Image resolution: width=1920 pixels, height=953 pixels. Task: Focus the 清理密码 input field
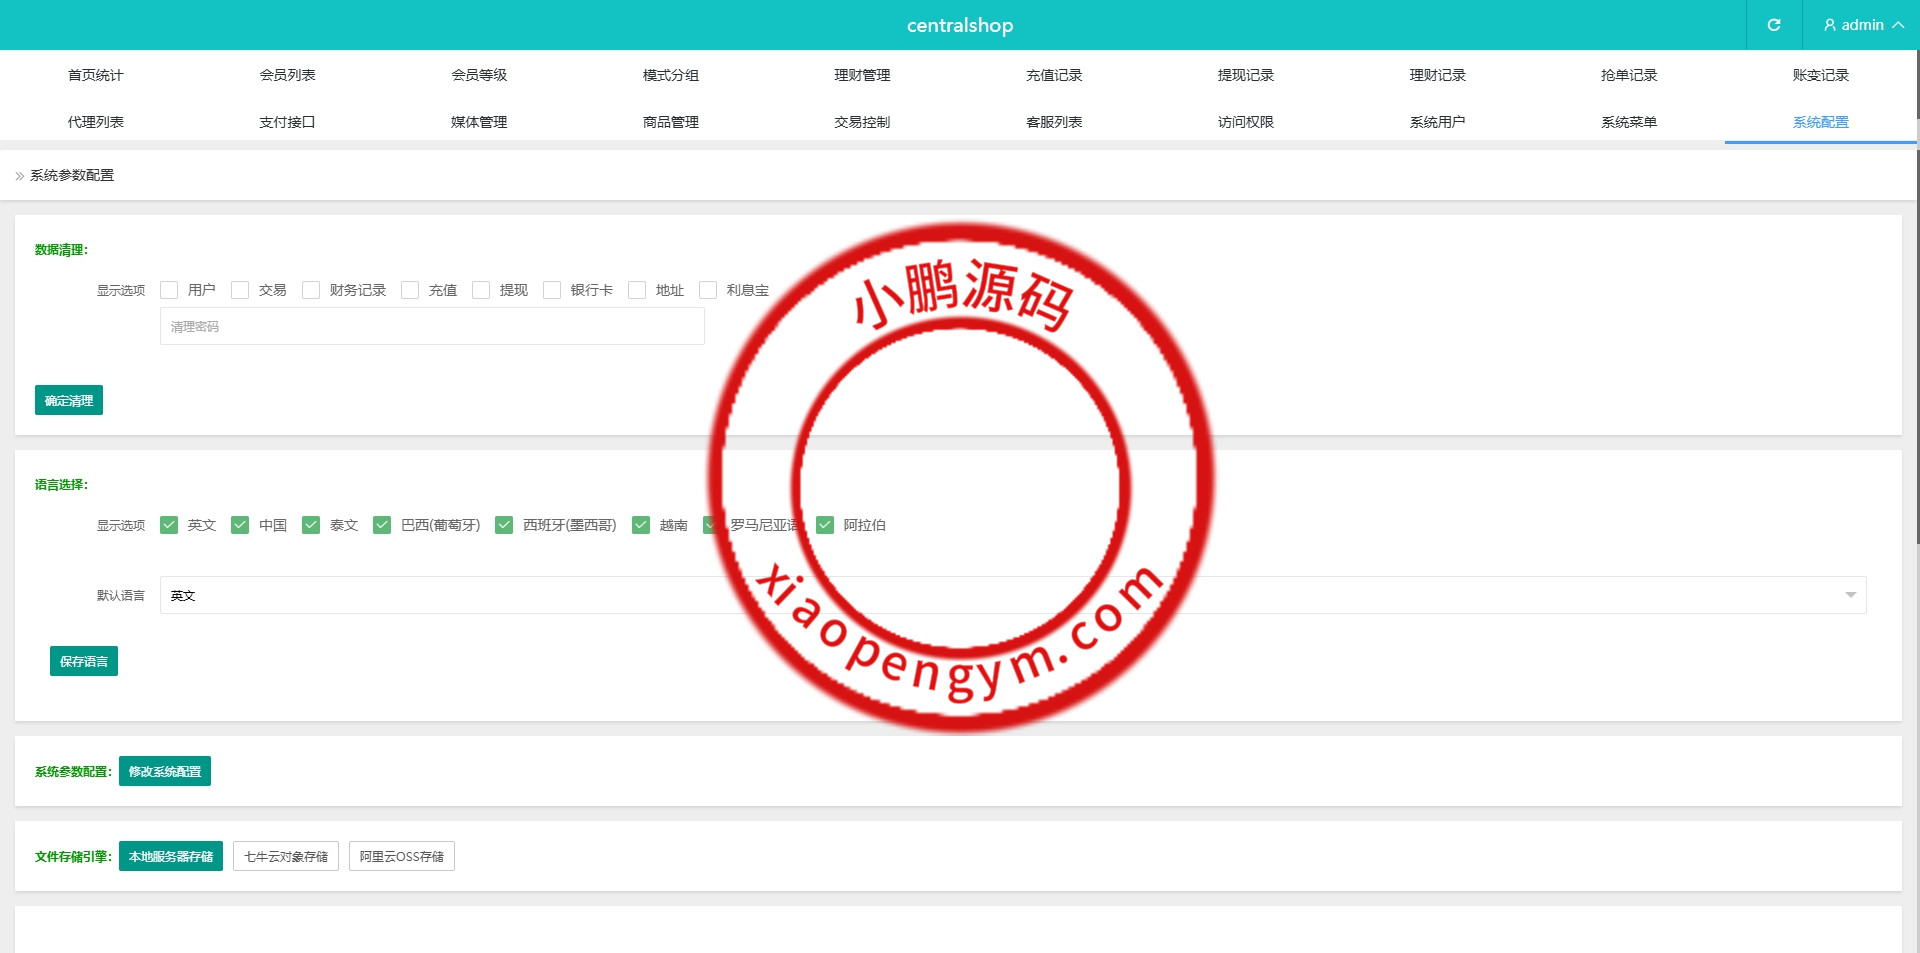432,326
